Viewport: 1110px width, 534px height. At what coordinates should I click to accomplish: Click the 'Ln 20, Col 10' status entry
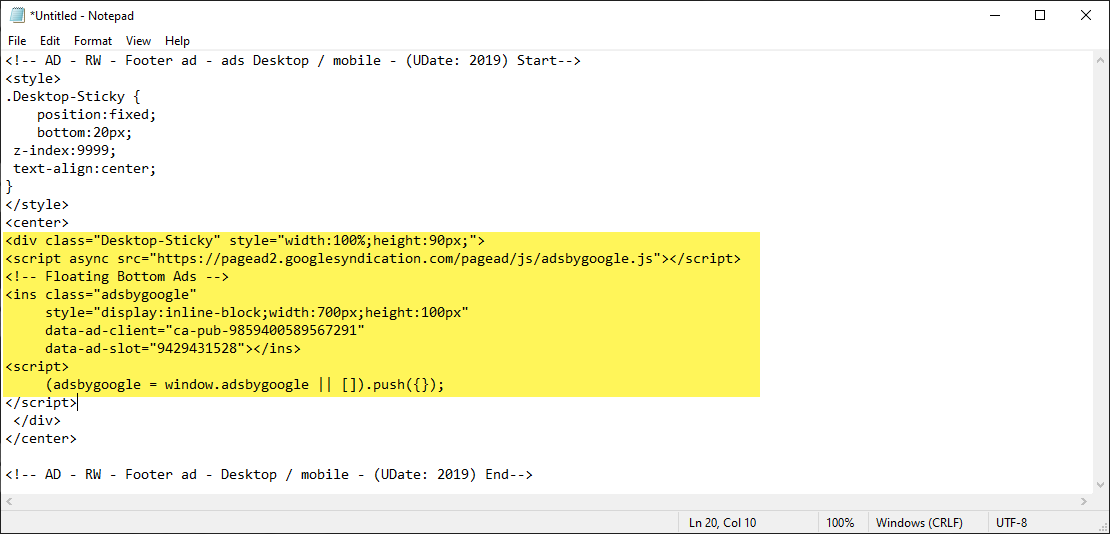[722, 523]
